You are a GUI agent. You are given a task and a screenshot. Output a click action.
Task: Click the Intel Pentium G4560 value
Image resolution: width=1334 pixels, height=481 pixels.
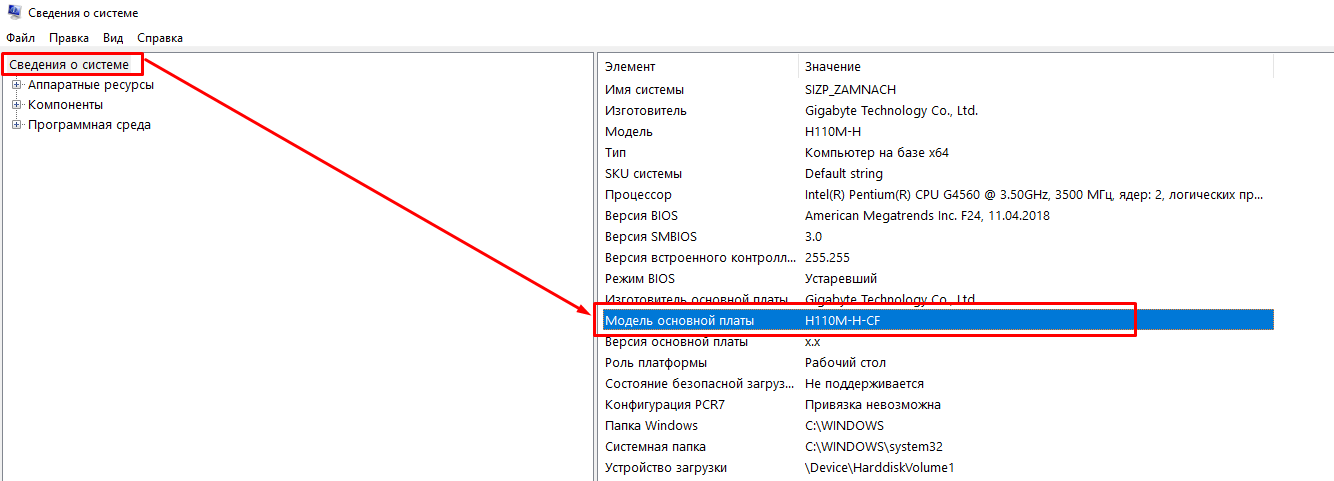1035,195
